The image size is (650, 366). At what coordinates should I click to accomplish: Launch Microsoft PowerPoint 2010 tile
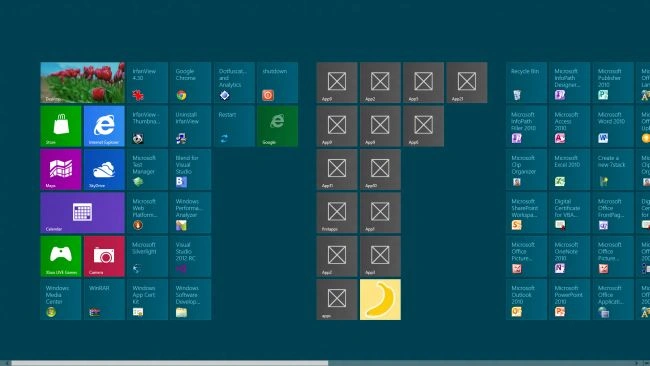pyautogui.click(x=570, y=300)
